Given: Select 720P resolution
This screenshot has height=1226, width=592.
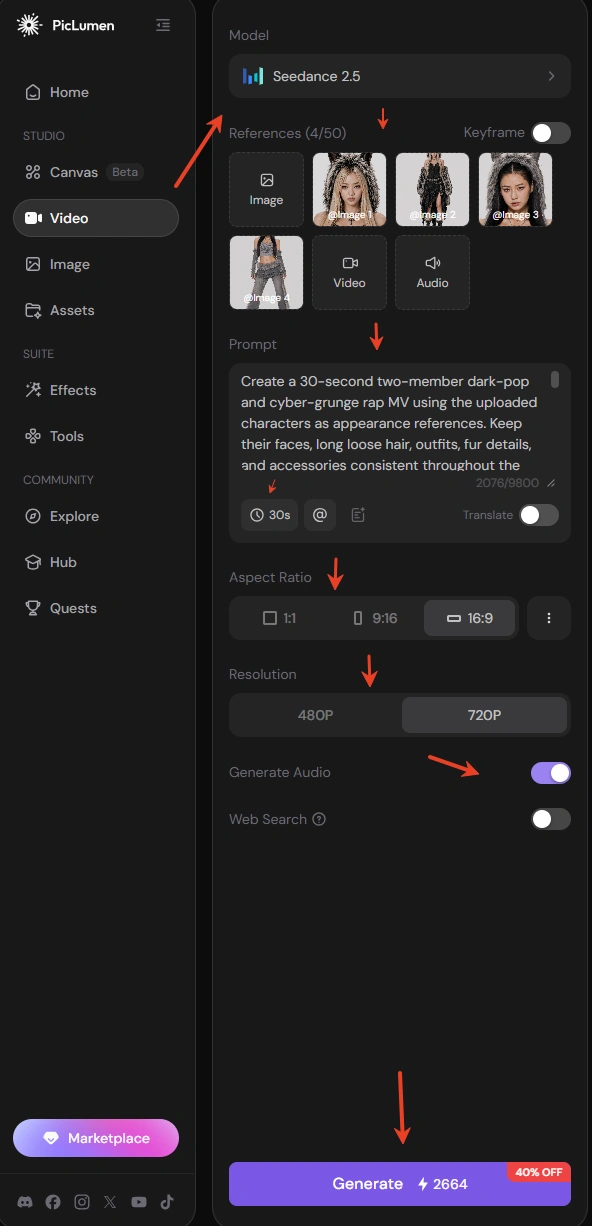Looking at the screenshot, I should [484, 715].
